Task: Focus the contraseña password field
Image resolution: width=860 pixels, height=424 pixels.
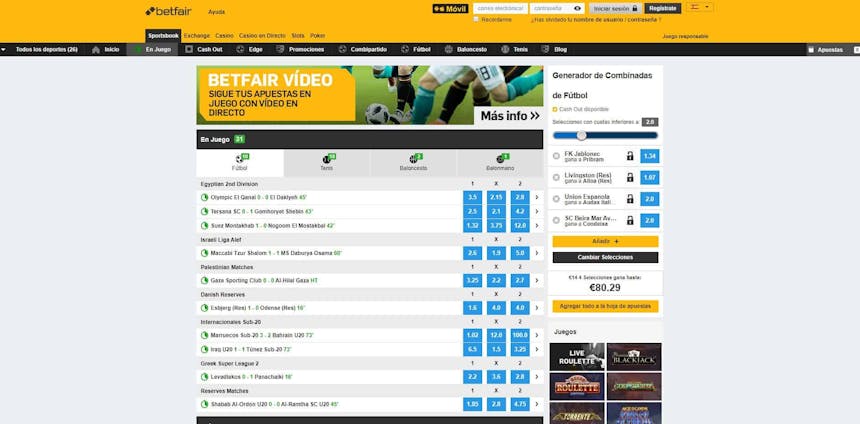Action: coord(551,9)
